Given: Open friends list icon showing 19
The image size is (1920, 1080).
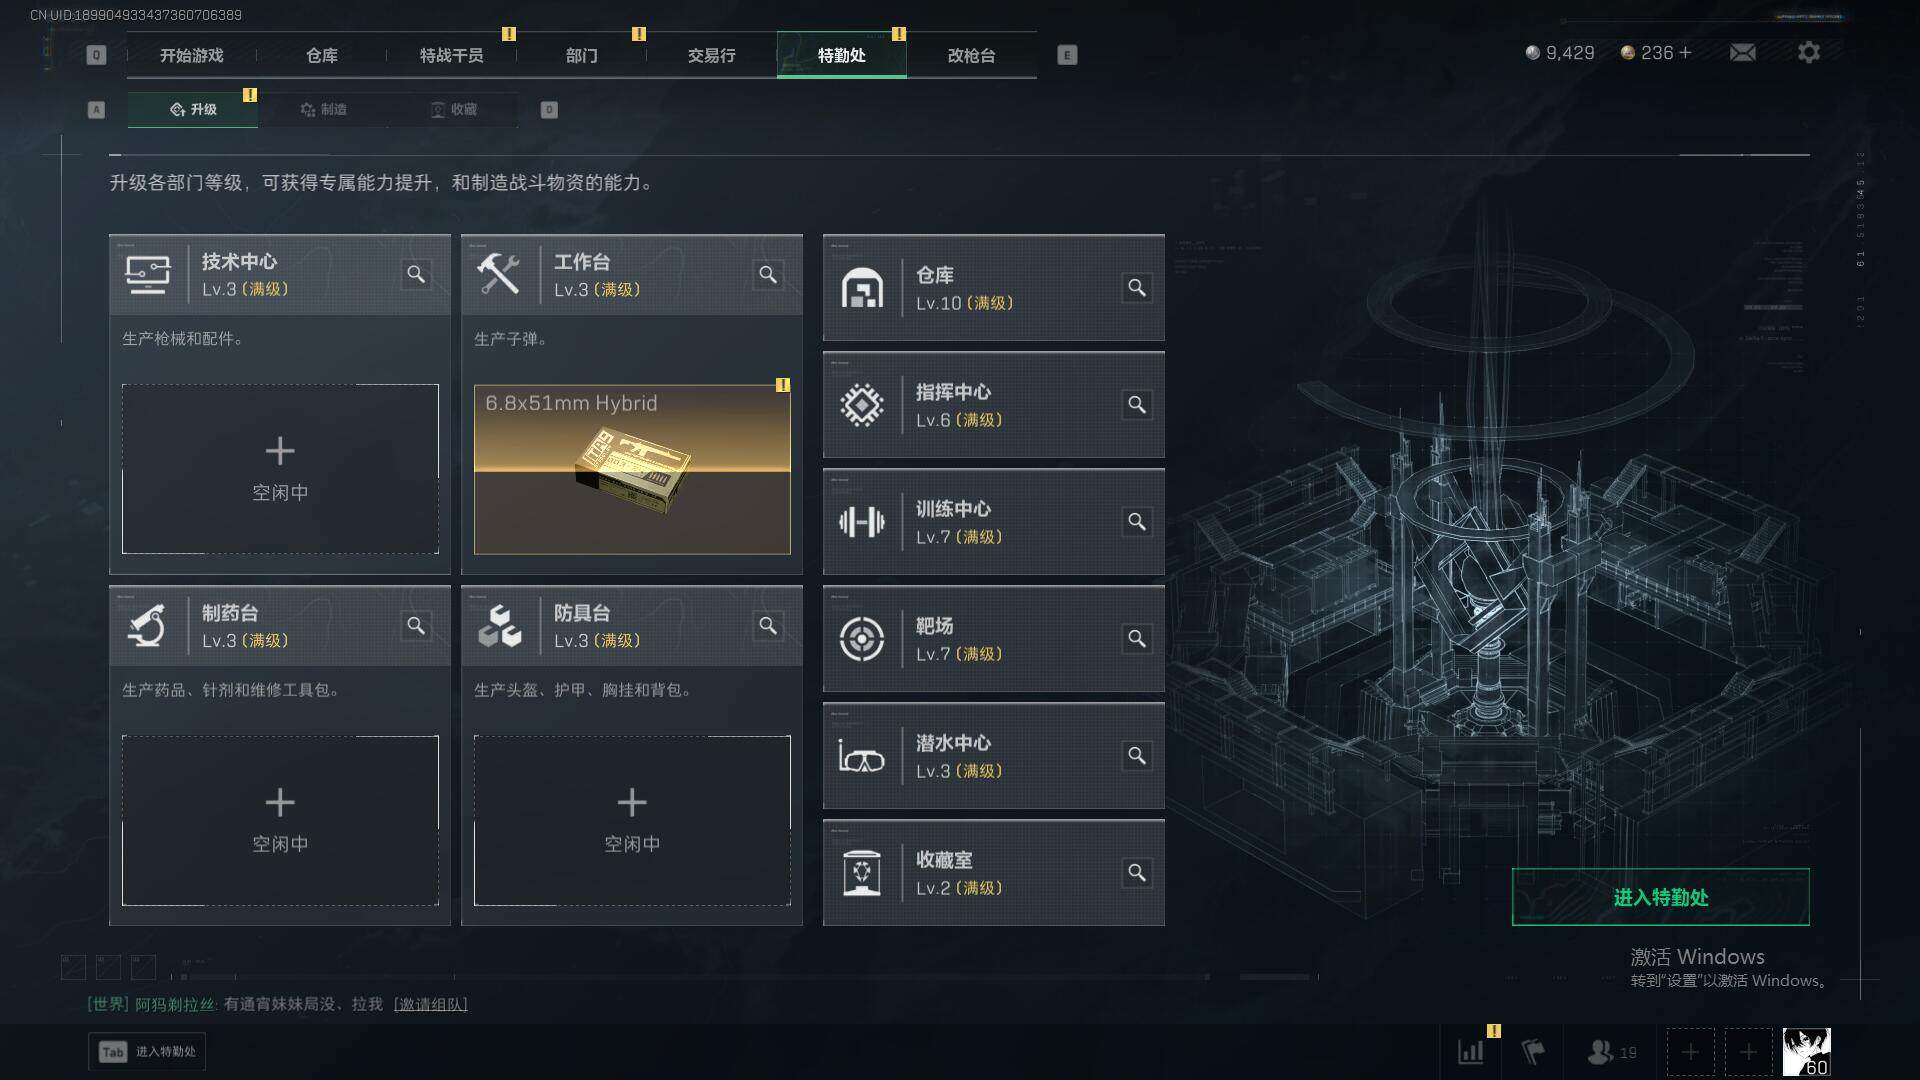Looking at the screenshot, I should coord(1611,1052).
